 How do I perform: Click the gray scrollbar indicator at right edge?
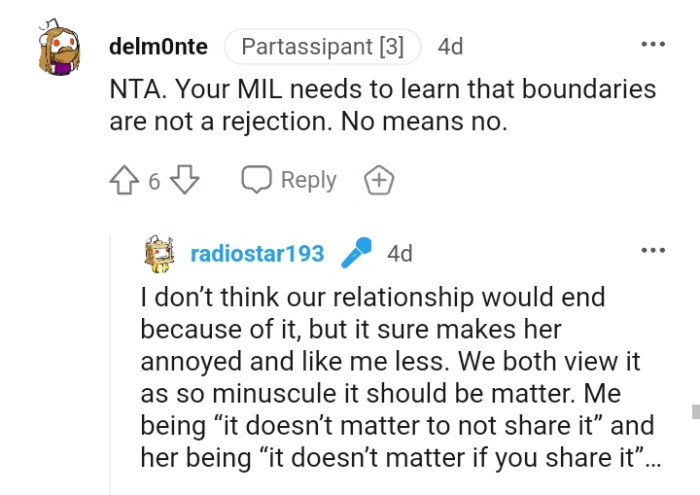click(x=696, y=412)
